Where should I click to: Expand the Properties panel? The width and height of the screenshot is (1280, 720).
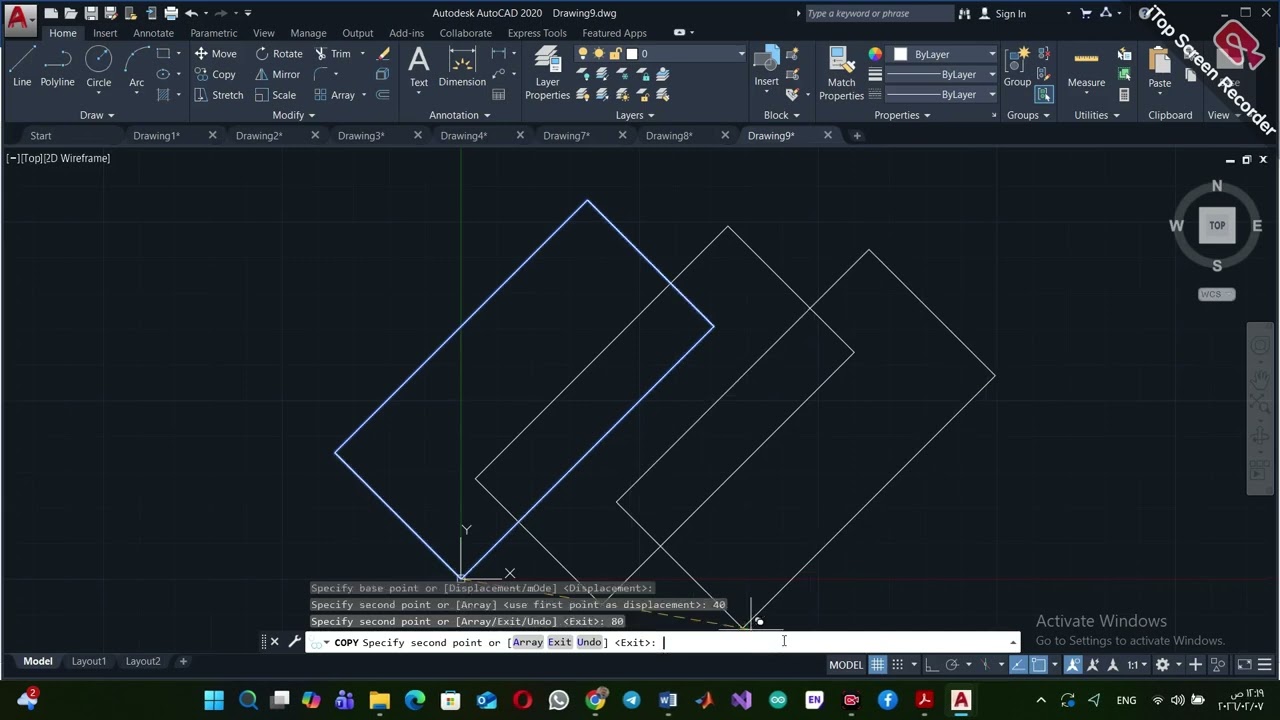(x=902, y=115)
